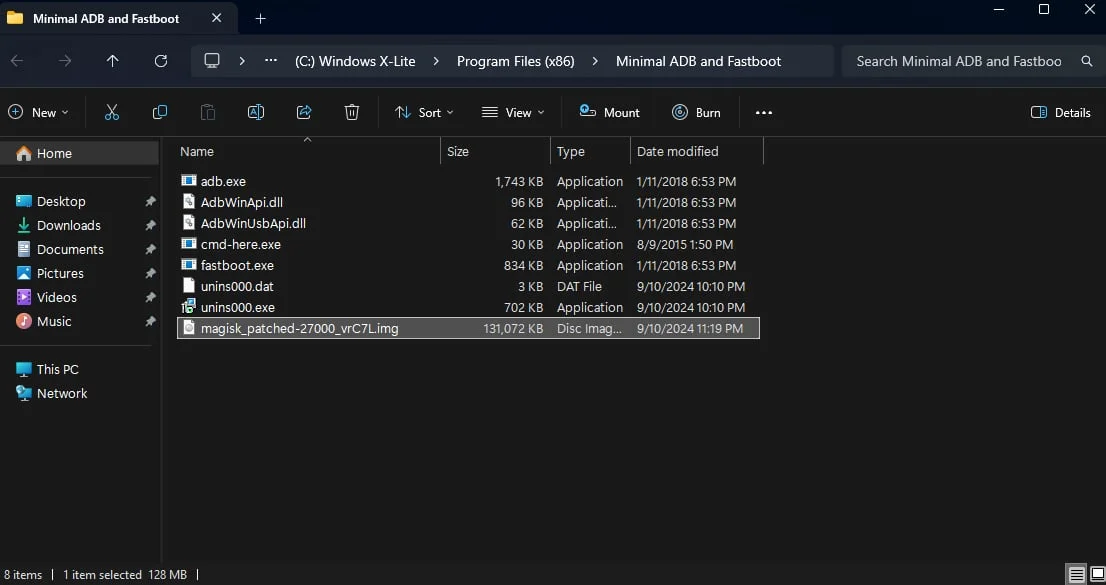Select the unins000.exe installer icon
1106x585 pixels.
188,307
